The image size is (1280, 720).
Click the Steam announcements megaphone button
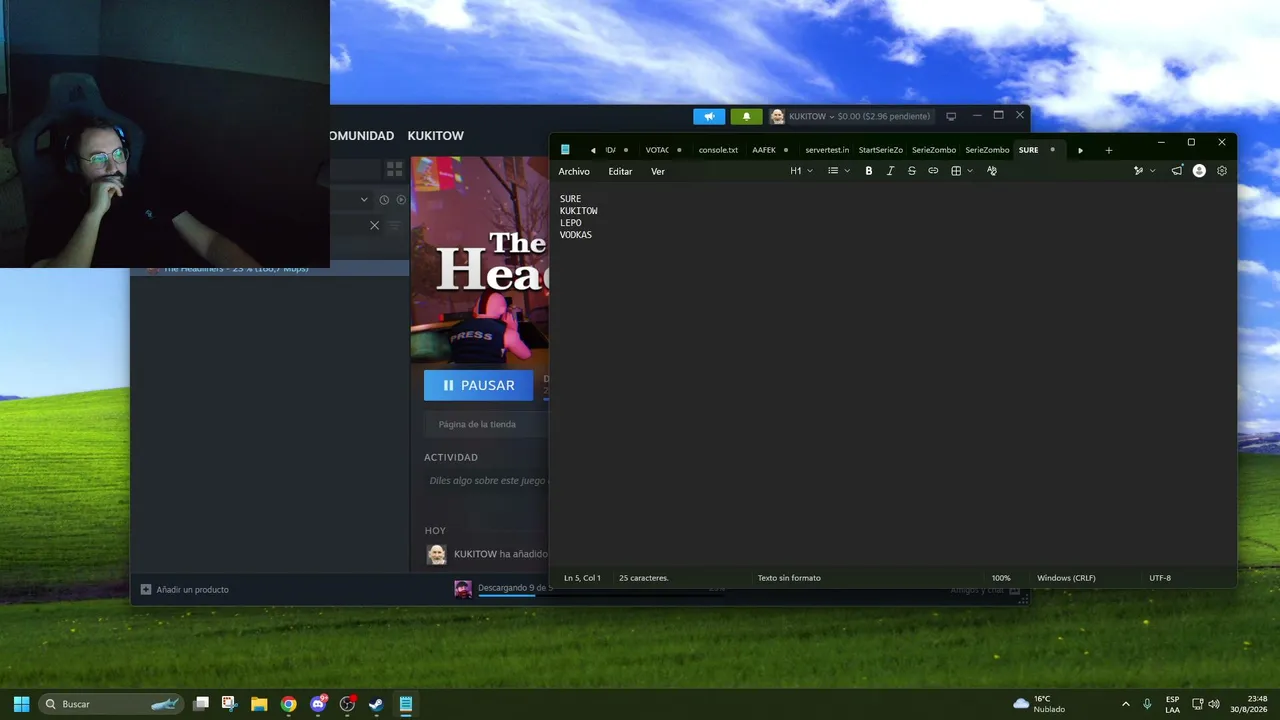[x=709, y=116]
